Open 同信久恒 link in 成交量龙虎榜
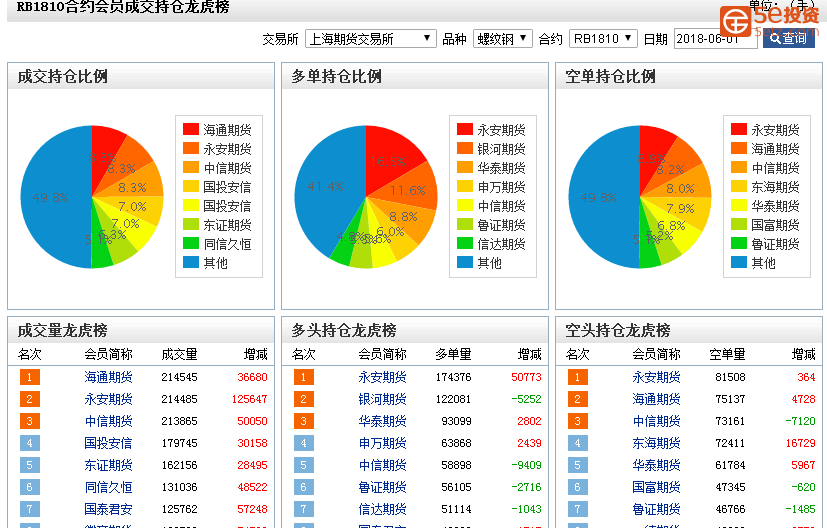The height and width of the screenshot is (528, 827). point(108,487)
